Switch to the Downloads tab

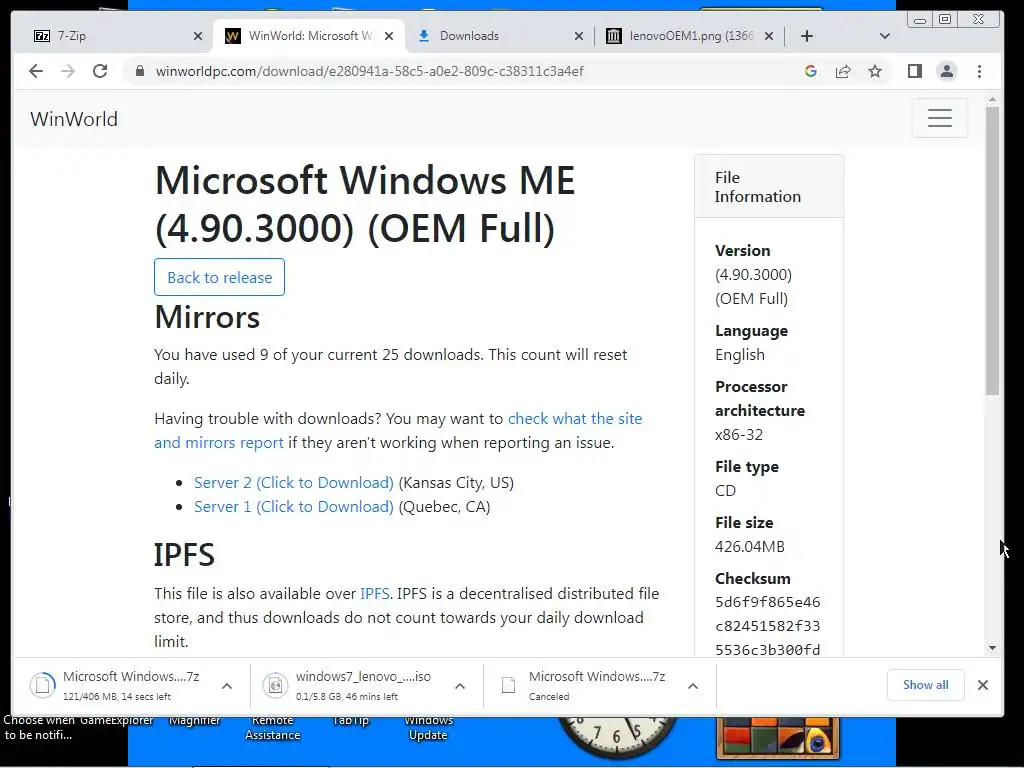500,36
